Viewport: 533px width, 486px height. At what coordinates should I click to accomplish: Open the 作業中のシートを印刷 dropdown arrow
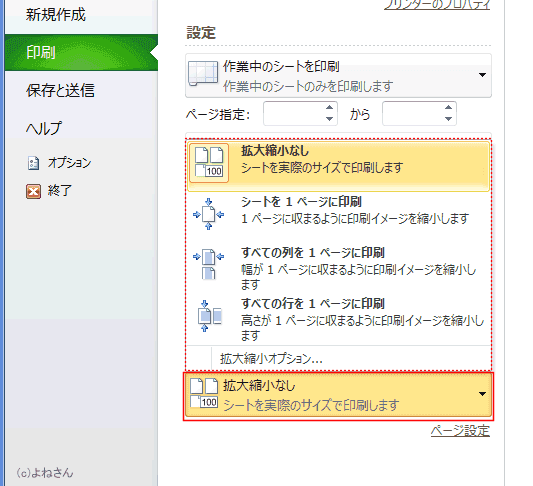coord(482,75)
